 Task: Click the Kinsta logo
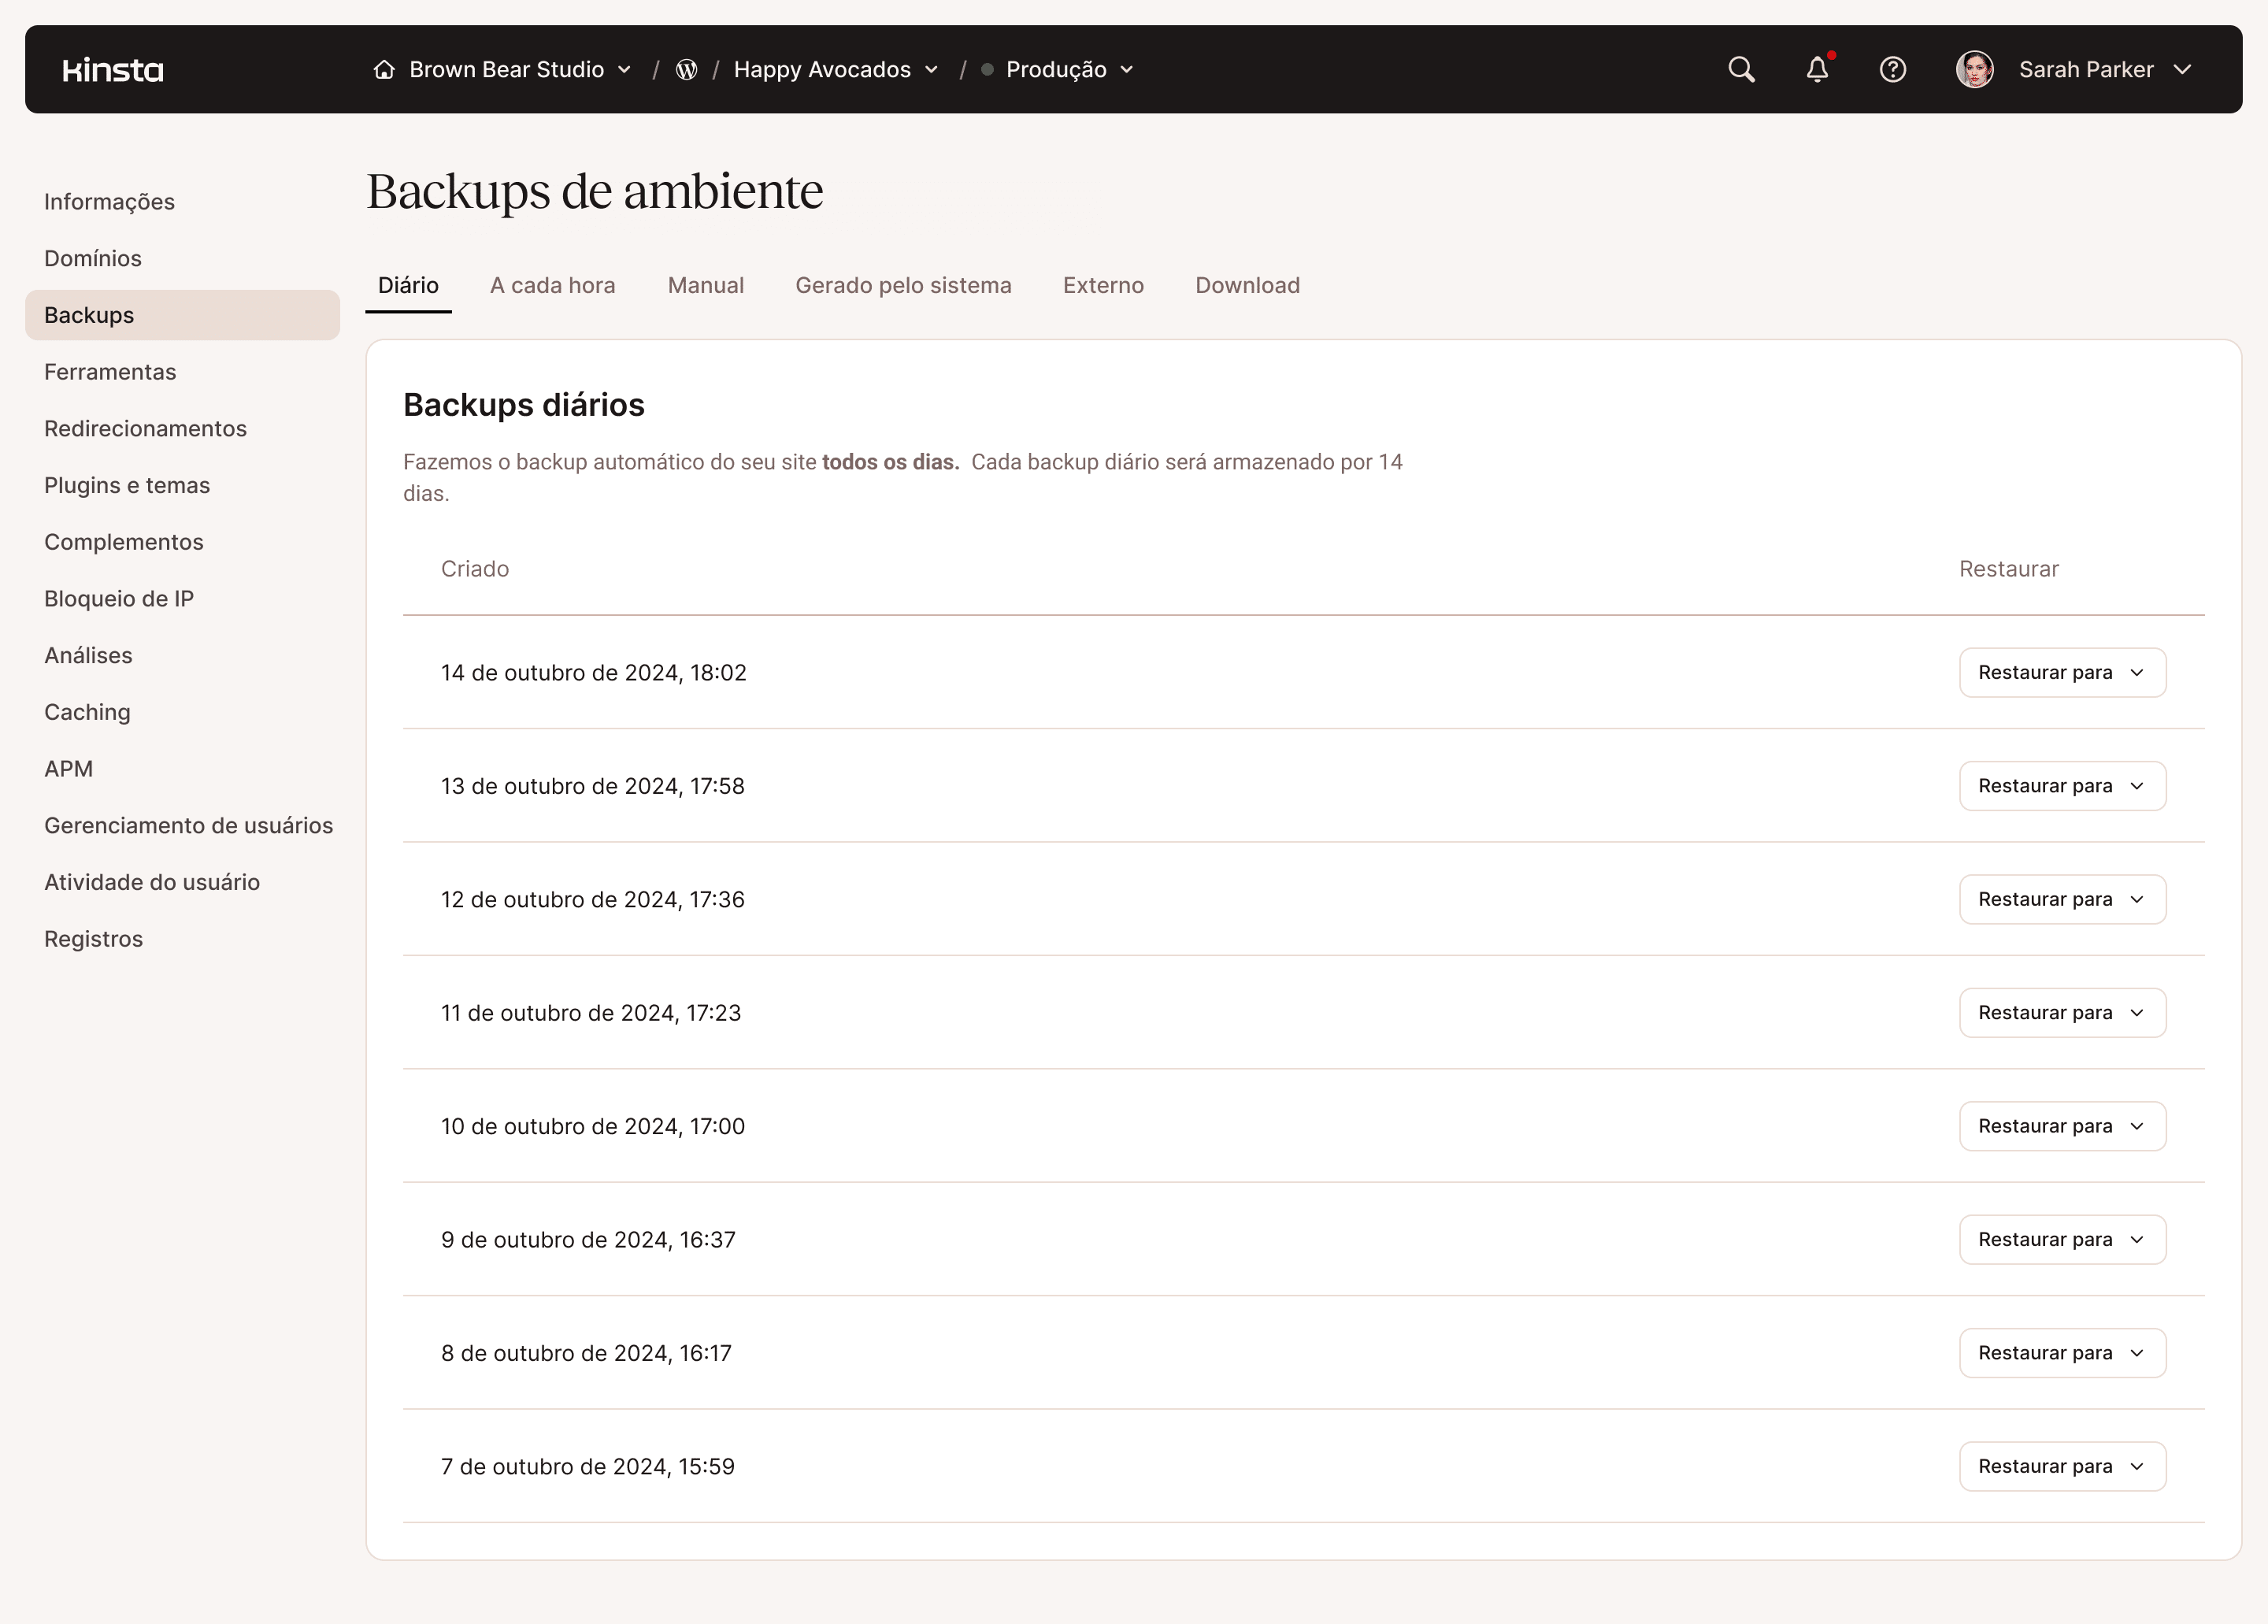[x=113, y=69]
